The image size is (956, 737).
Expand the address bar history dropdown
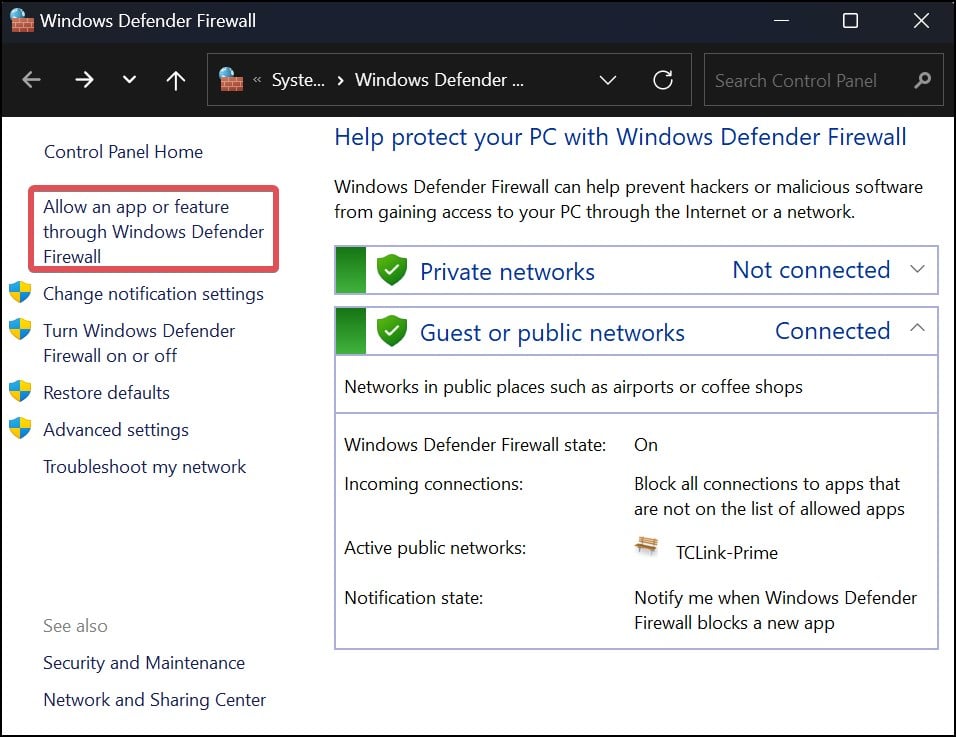click(x=607, y=80)
